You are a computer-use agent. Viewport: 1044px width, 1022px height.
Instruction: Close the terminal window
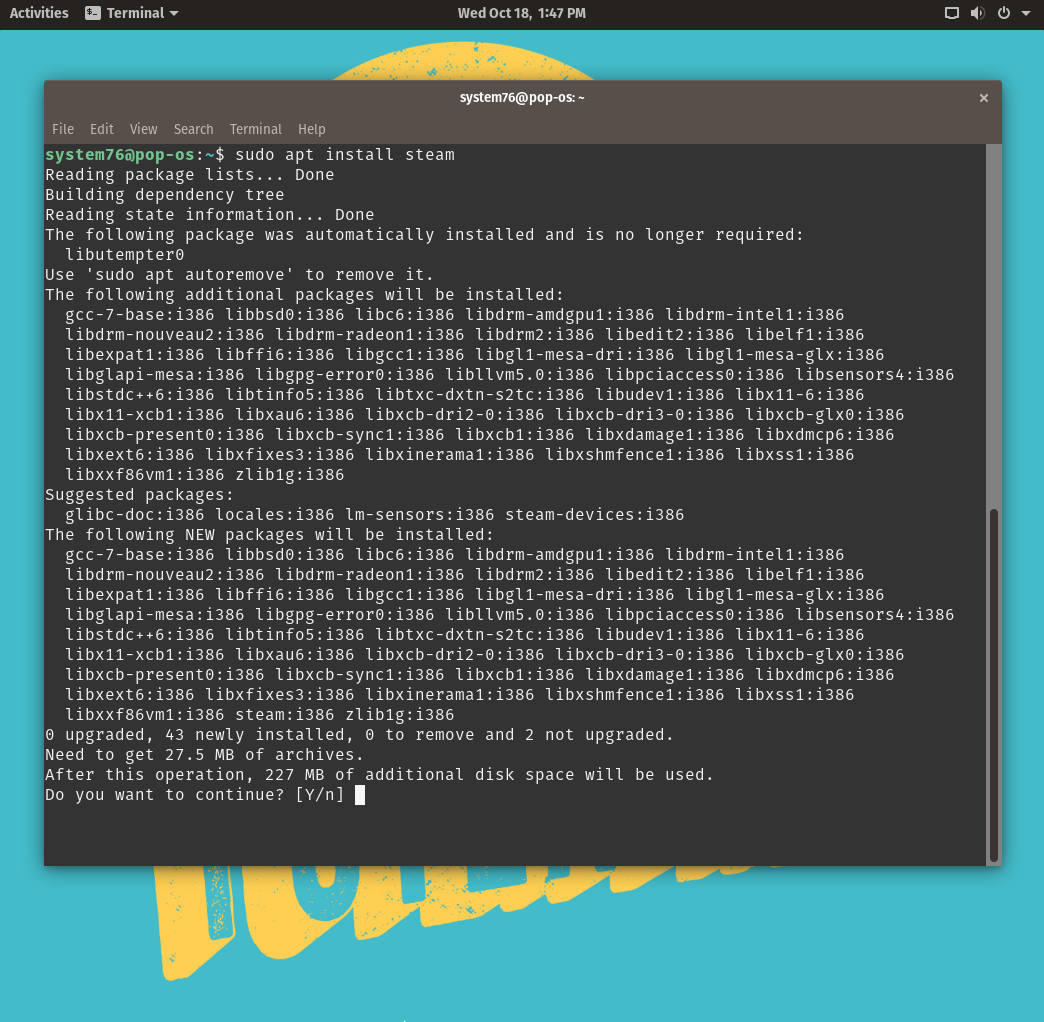tap(983, 98)
